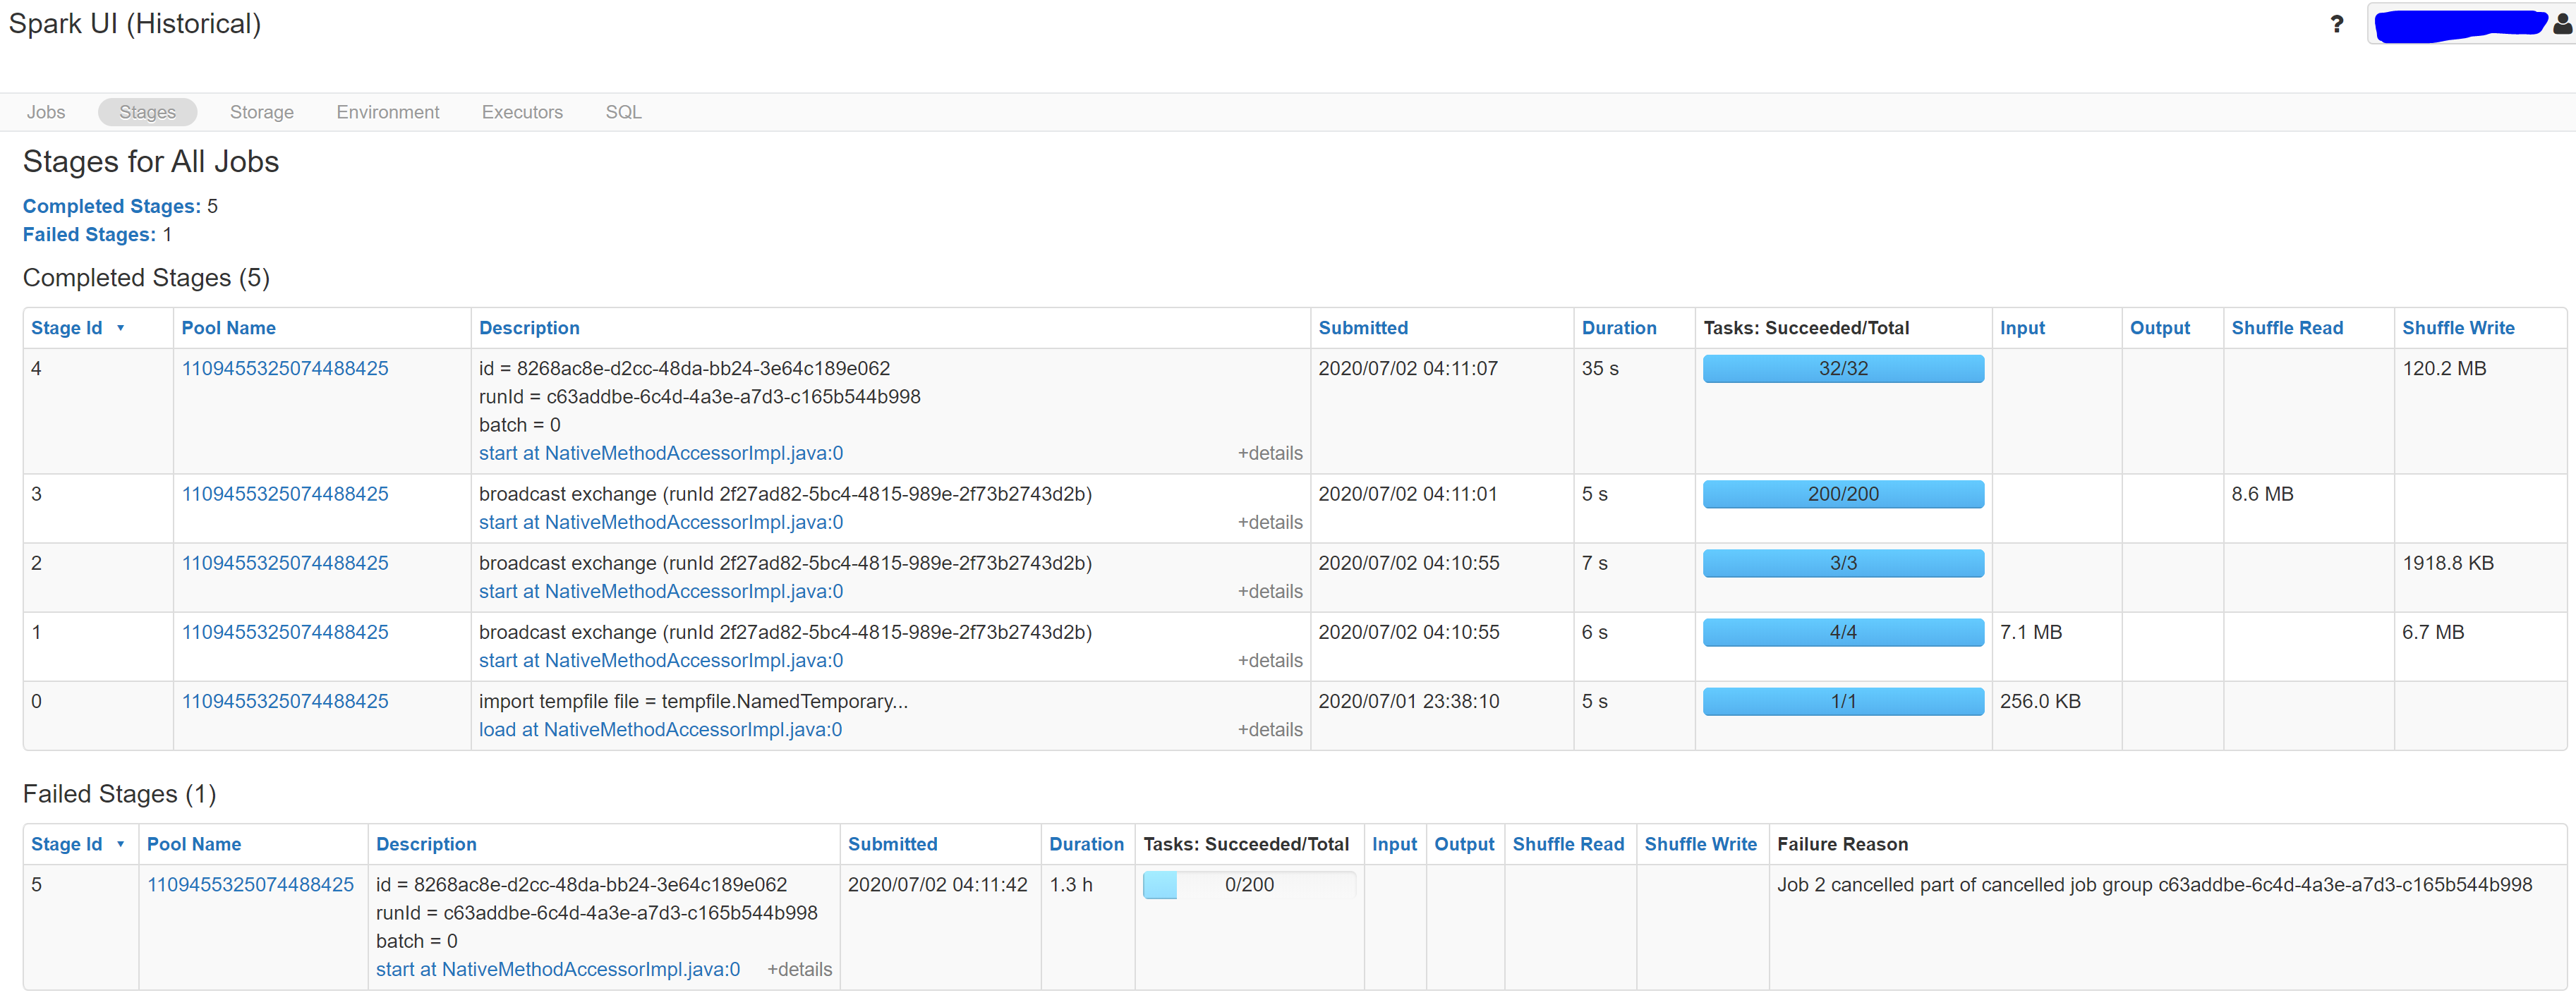The height and width of the screenshot is (1000, 2576).
Task: Jump to the Failed Stages link
Action: tap(89, 234)
